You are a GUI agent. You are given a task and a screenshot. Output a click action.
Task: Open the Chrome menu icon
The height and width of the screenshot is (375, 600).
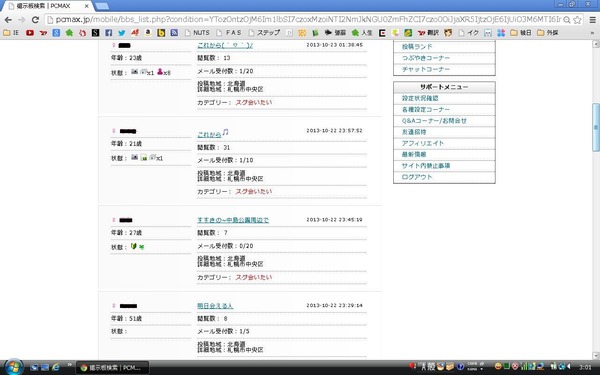click(x=592, y=20)
